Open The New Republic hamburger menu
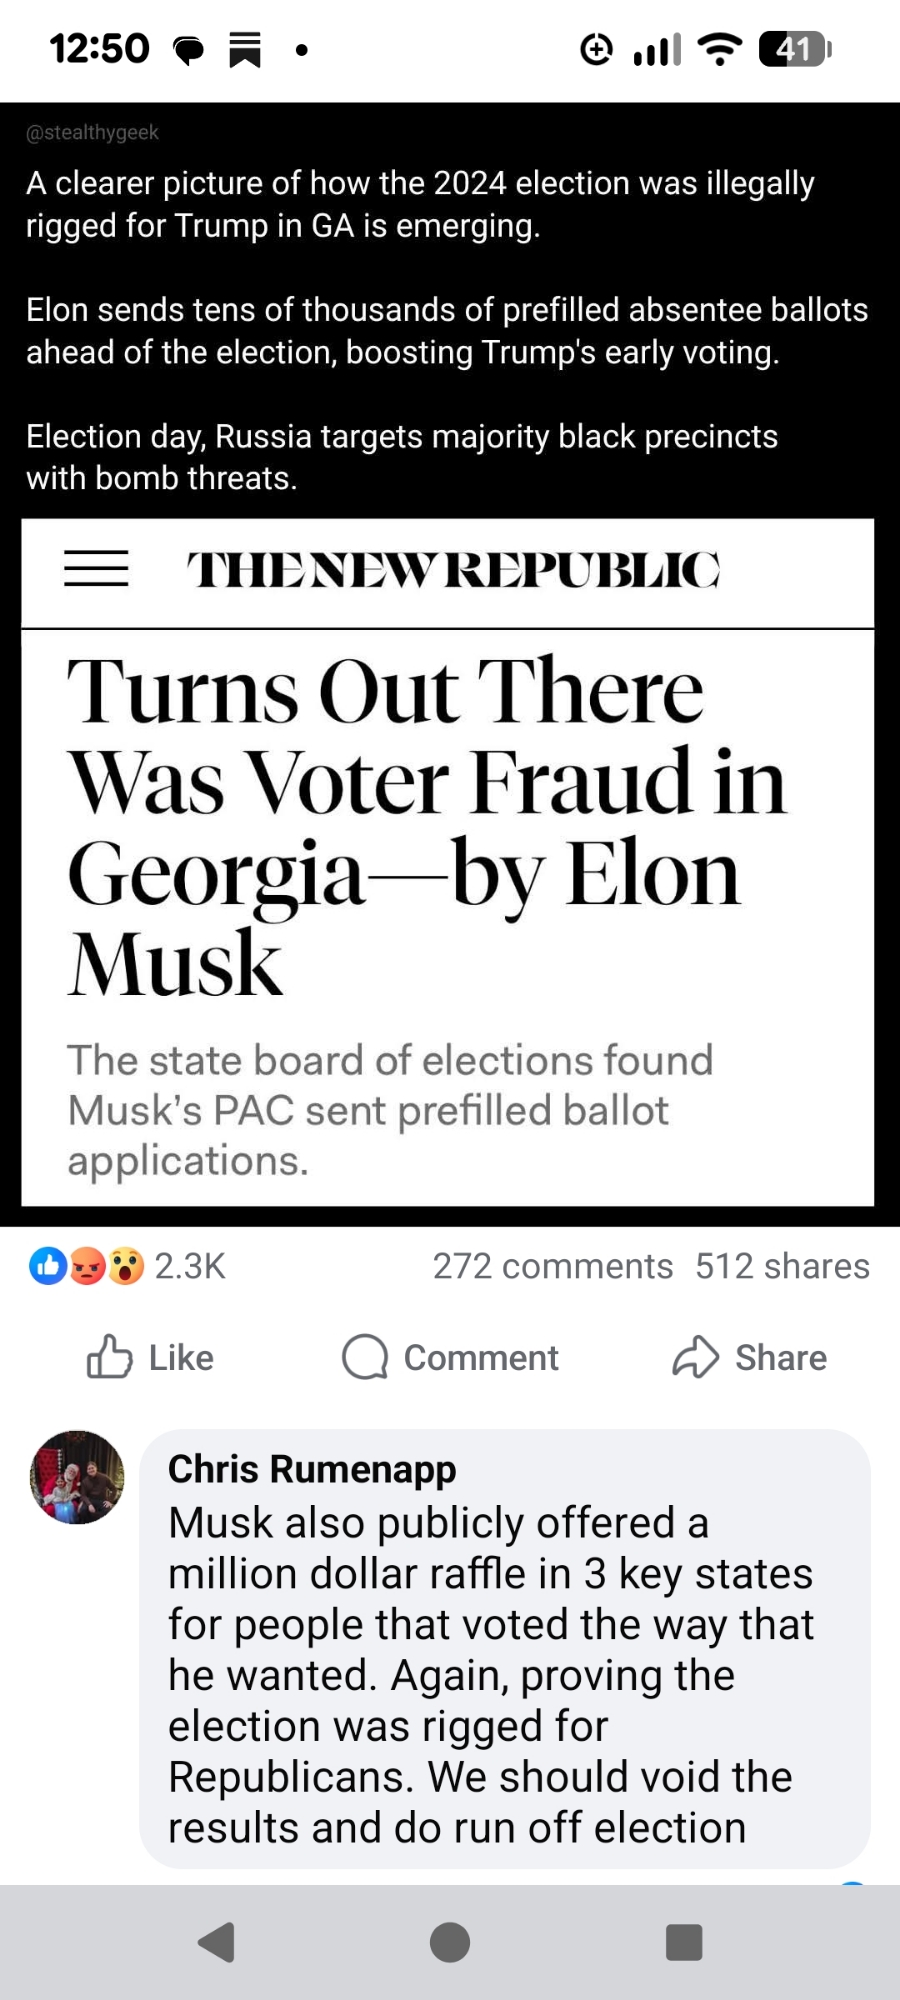 click(96, 569)
